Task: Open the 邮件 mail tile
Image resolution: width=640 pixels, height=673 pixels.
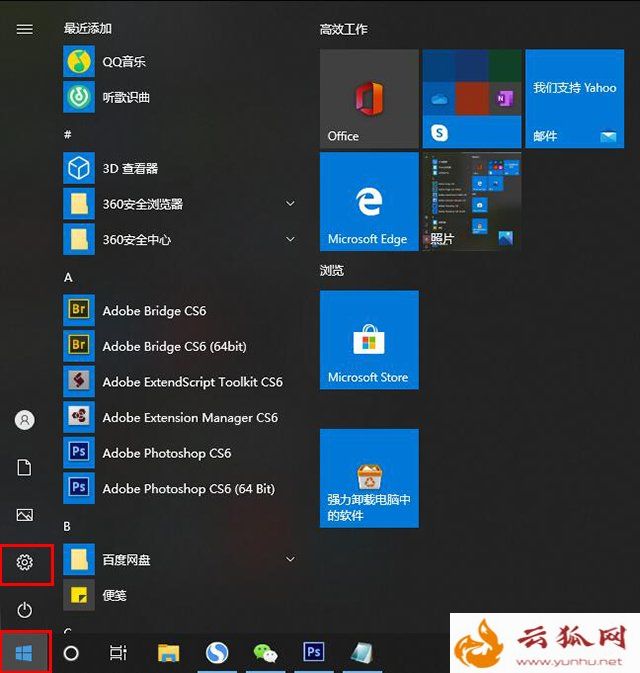Action: point(575,98)
